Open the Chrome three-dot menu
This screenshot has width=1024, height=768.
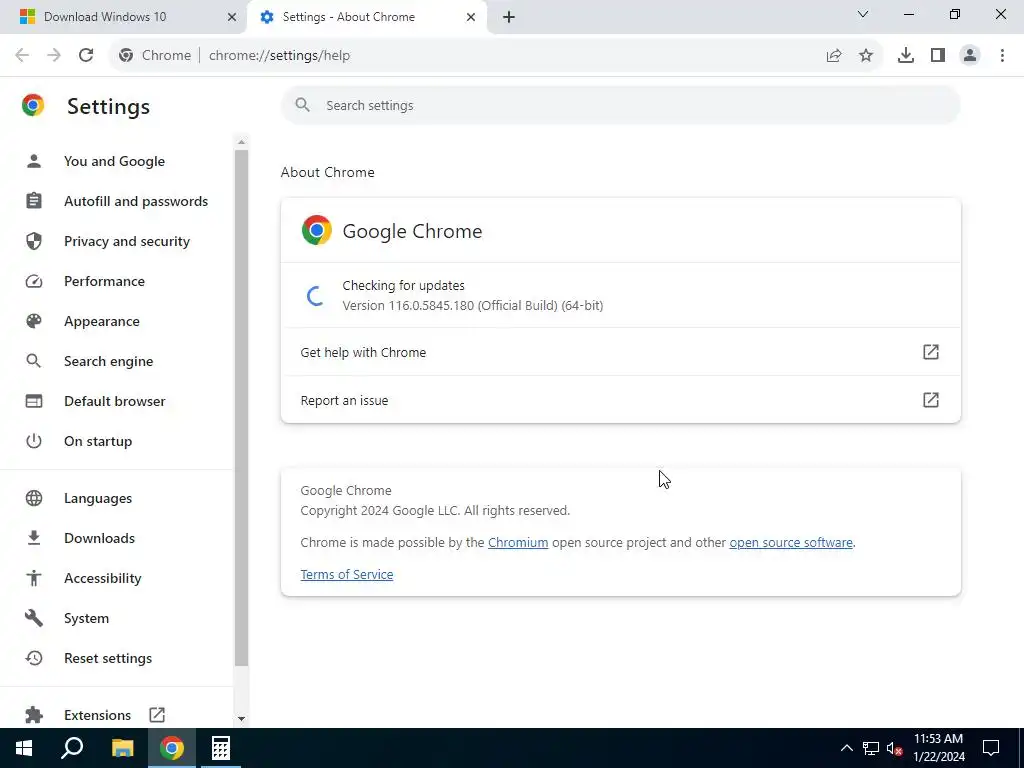[x=1002, y=56]
